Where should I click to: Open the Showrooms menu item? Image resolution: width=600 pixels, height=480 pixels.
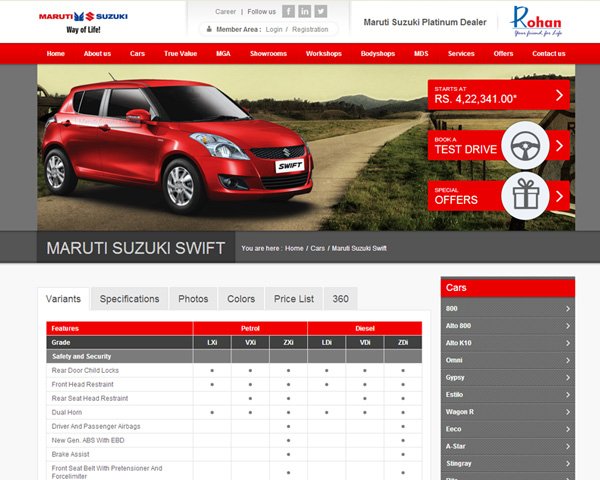[x=268, y=53]
